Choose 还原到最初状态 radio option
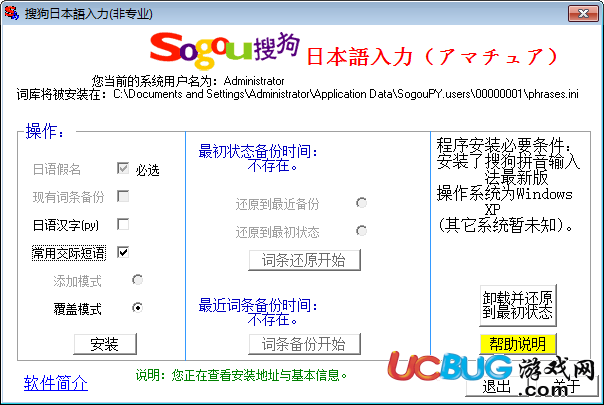Image resolution: width=604 pixels, height=405 pixels. tap(361, 231)
